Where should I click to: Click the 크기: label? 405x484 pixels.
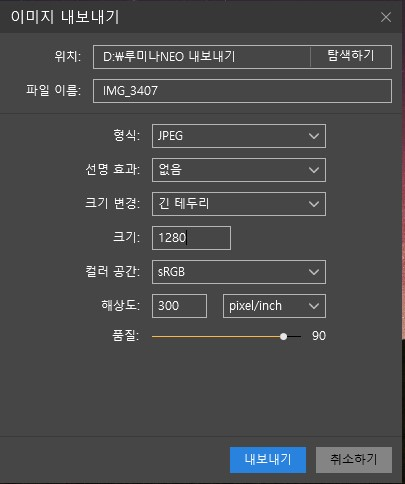[x=126, y=237]
